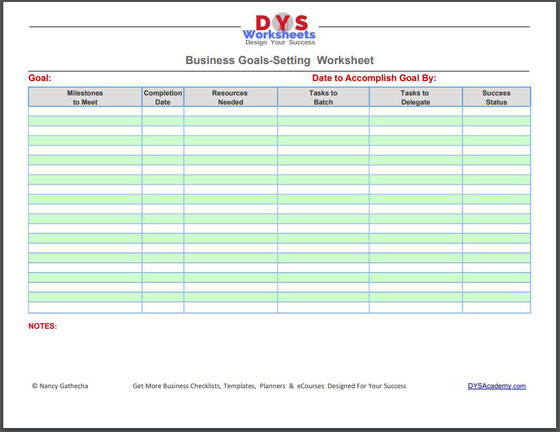Click the 'Completion Date' column header
This screenshot has height=432, width=560.
163,97
